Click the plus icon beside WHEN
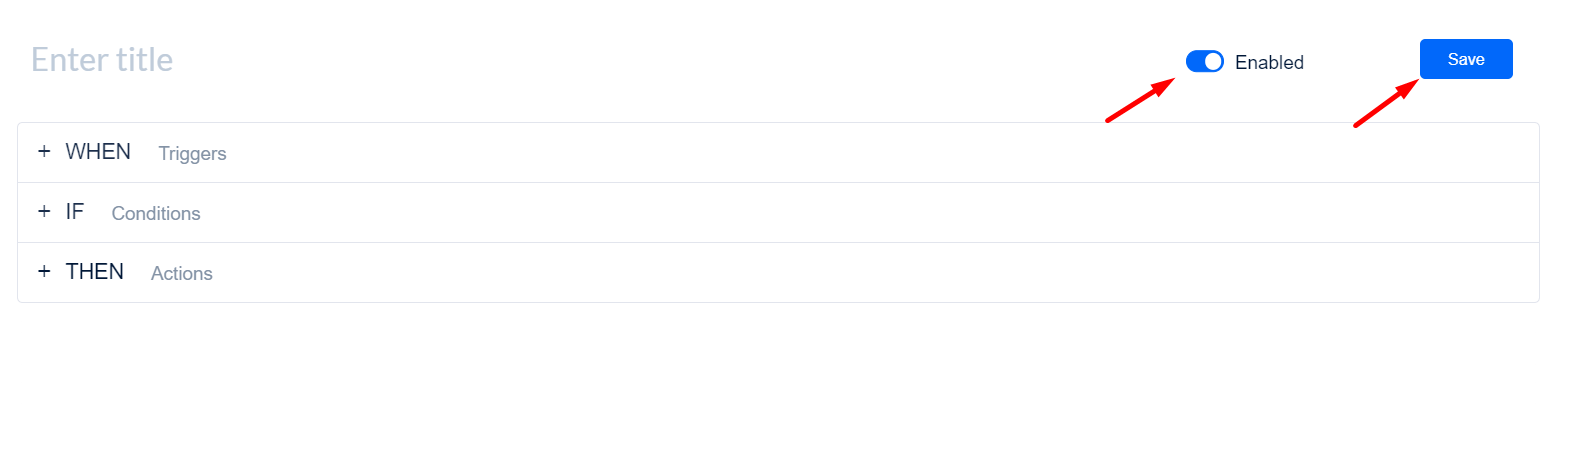The image size is (1577, 473). (44, 151)
